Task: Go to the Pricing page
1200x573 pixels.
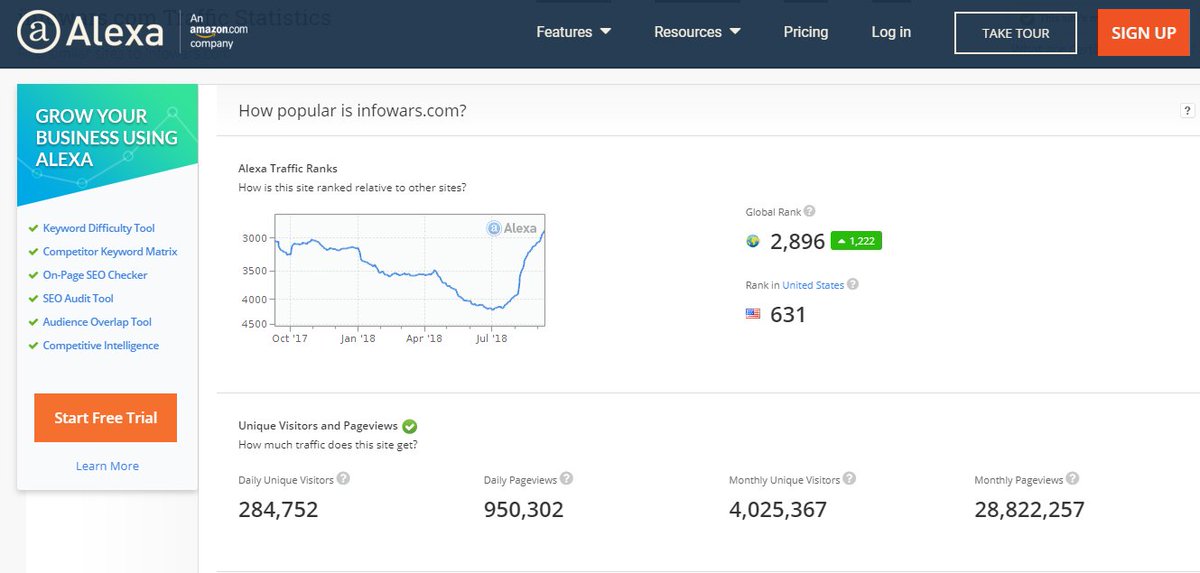Action: click(x=806, y=32)
